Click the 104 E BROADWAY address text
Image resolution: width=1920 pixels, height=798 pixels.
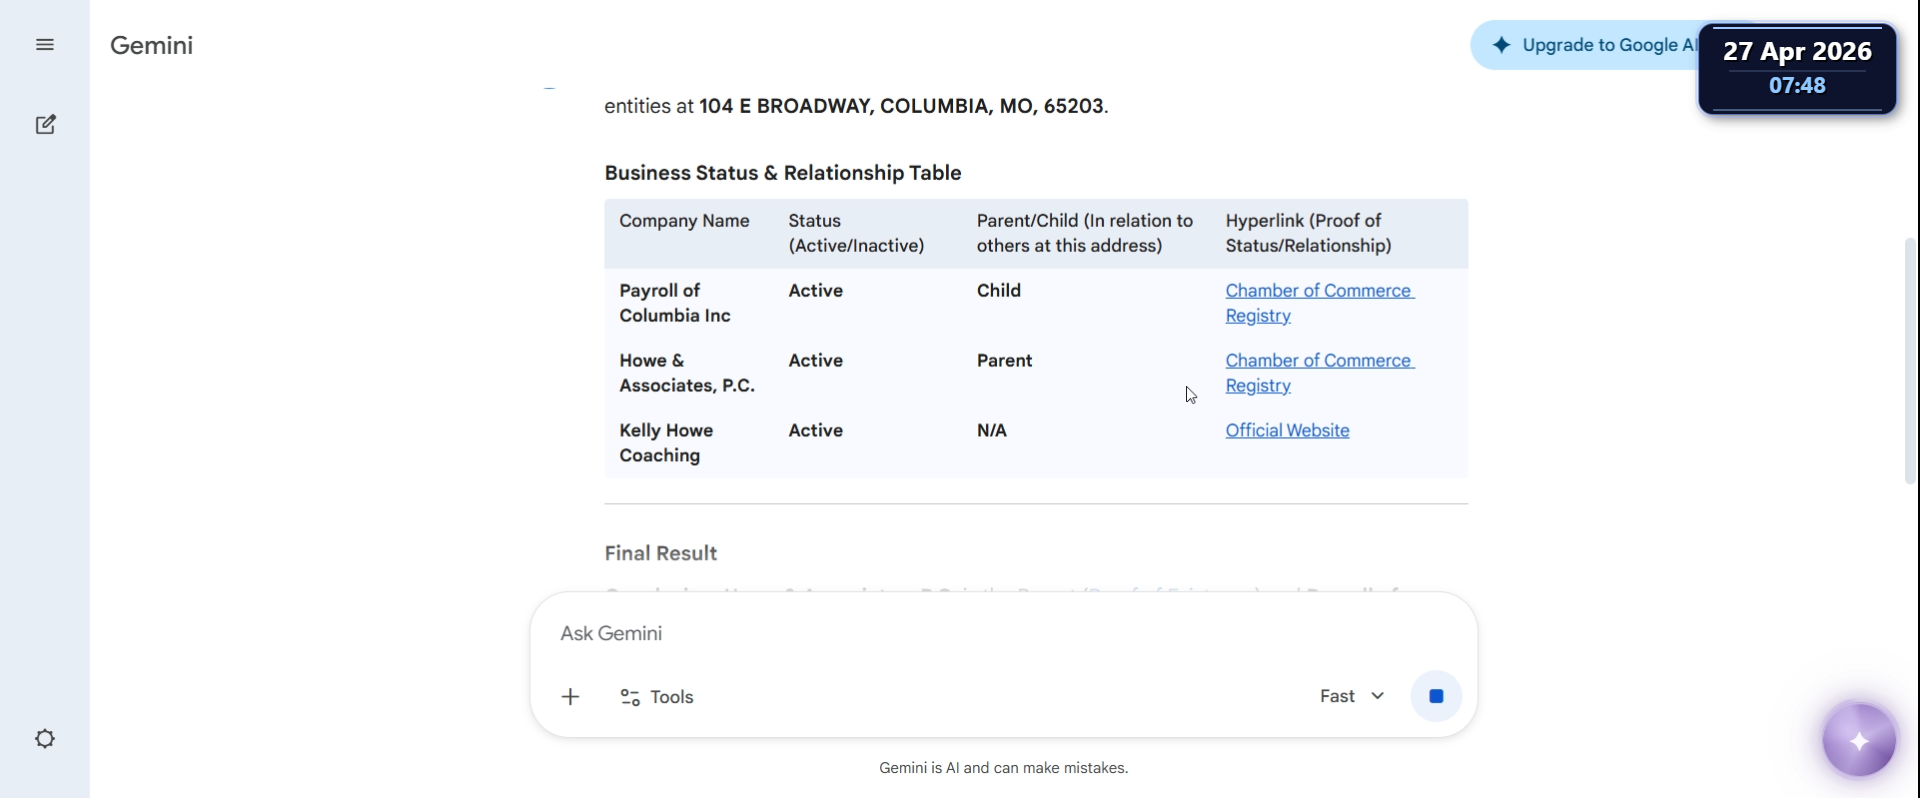tap(901, 106)
